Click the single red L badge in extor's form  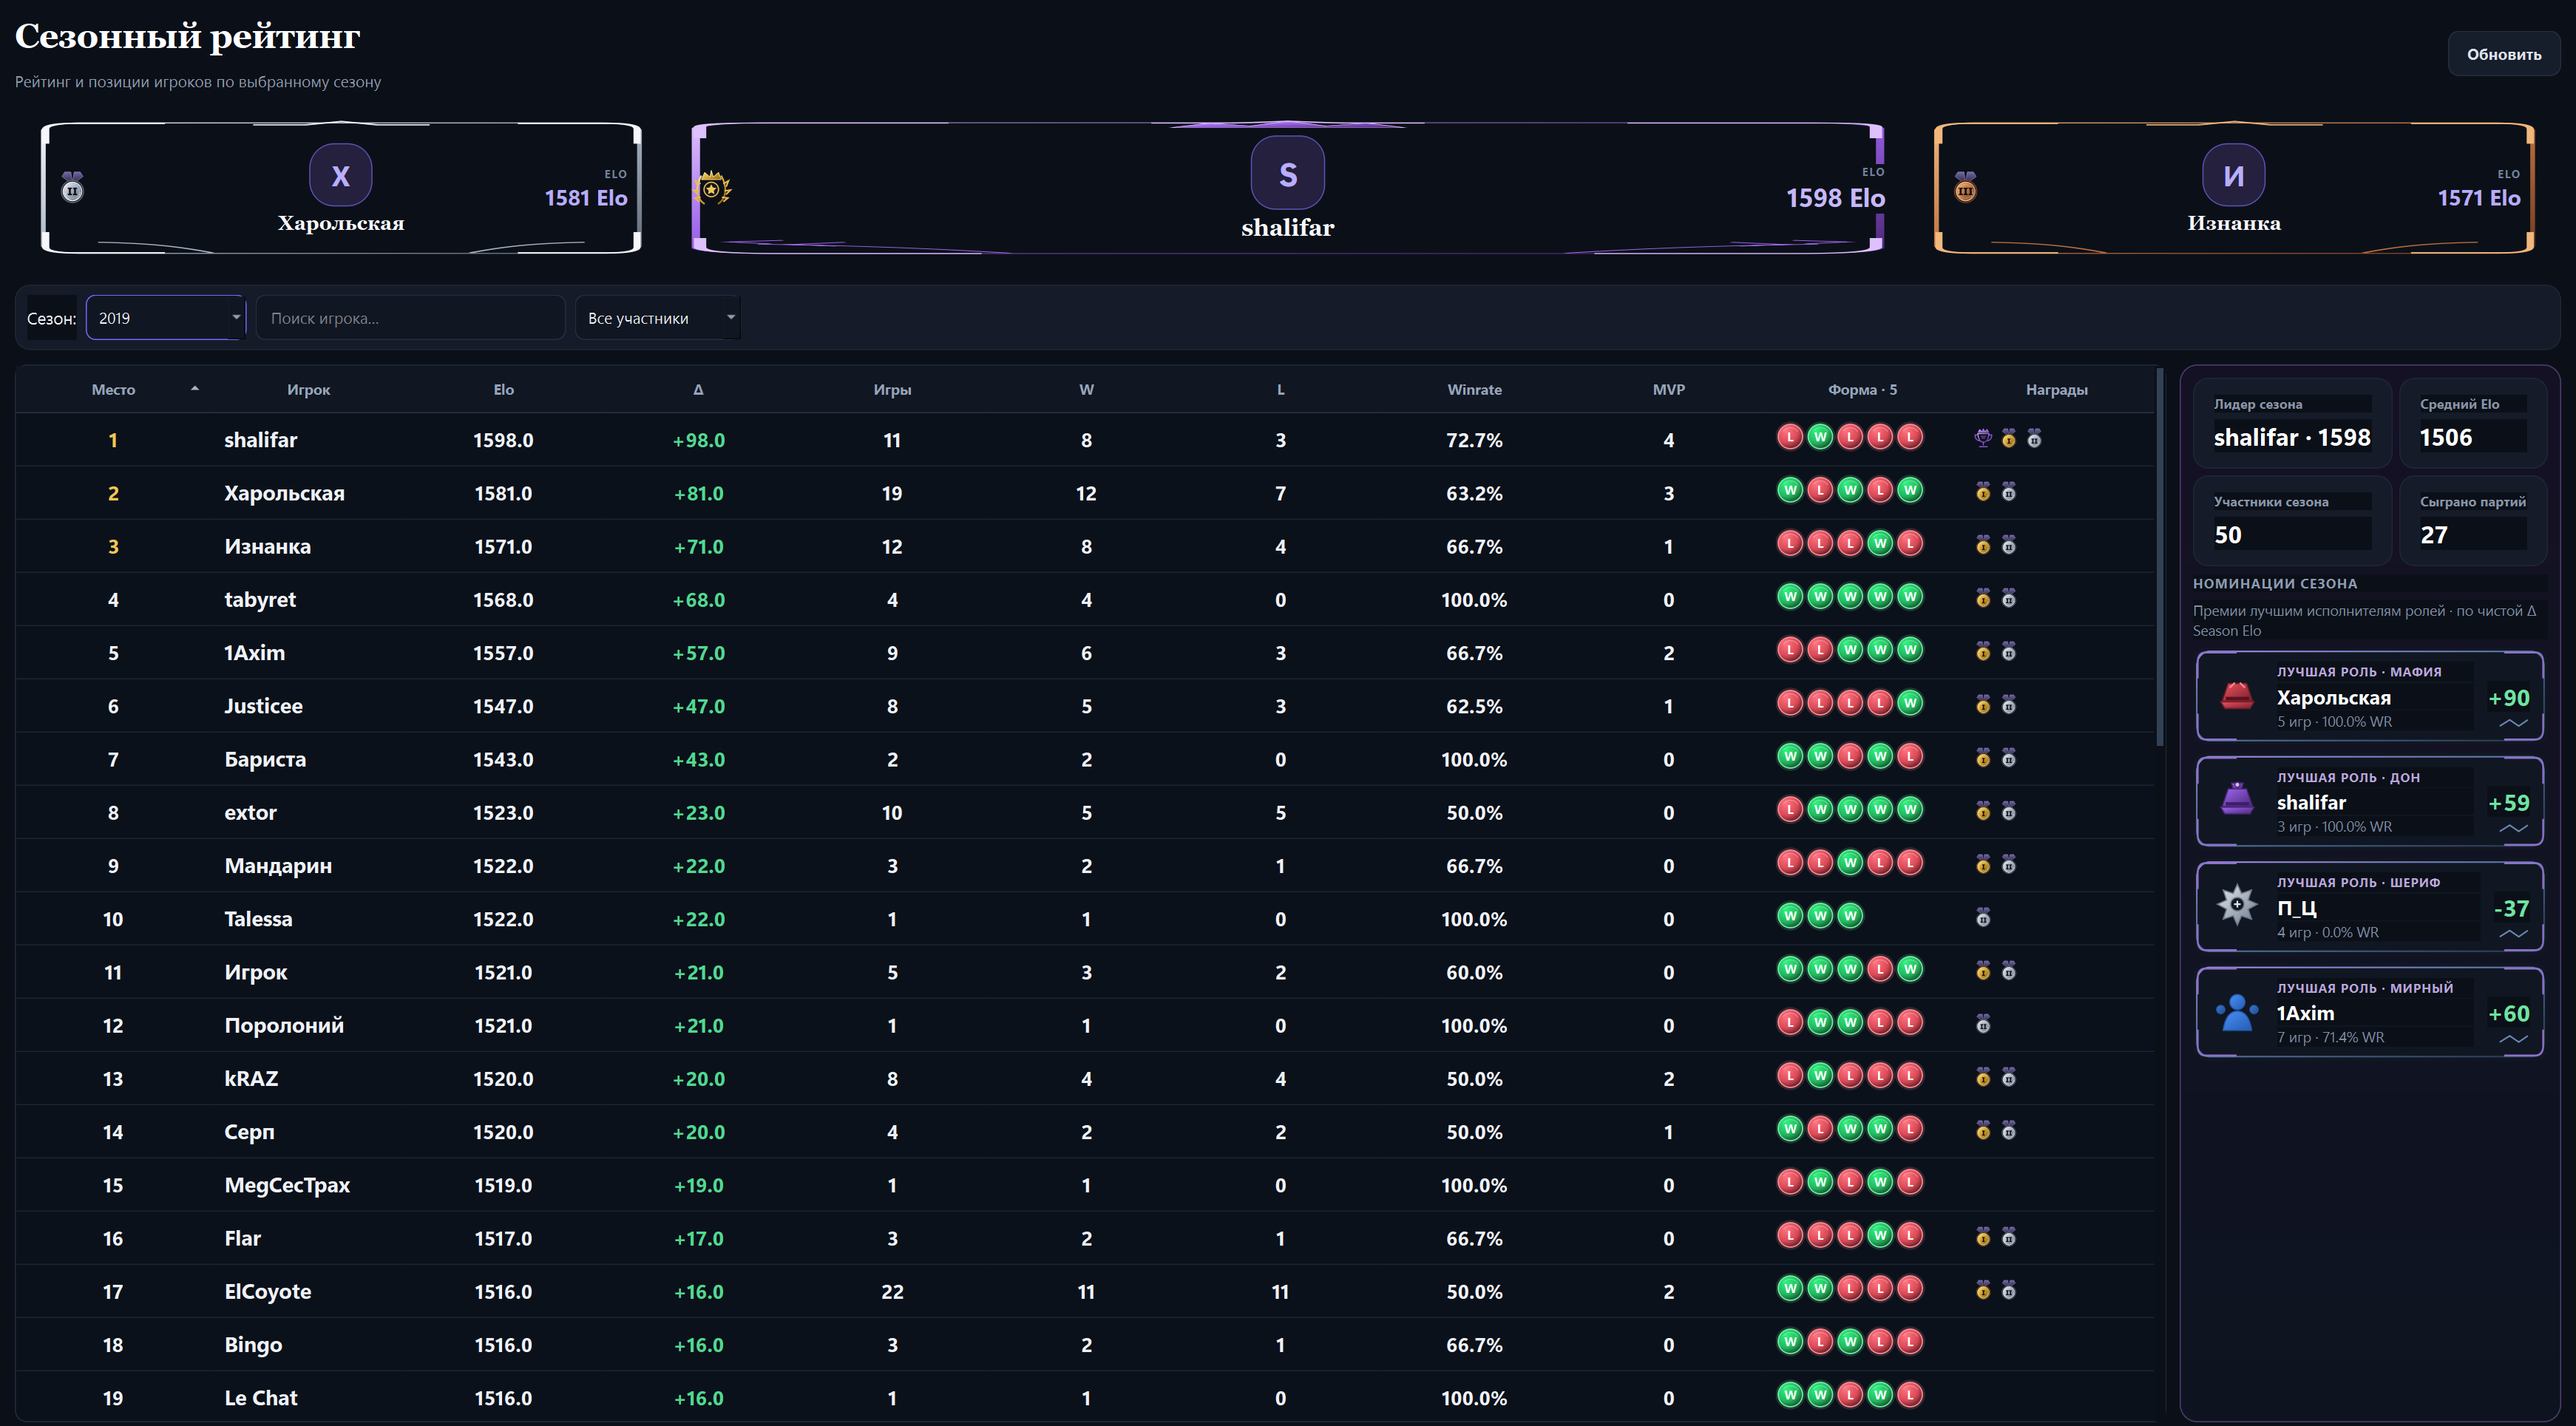(1790, 809)
